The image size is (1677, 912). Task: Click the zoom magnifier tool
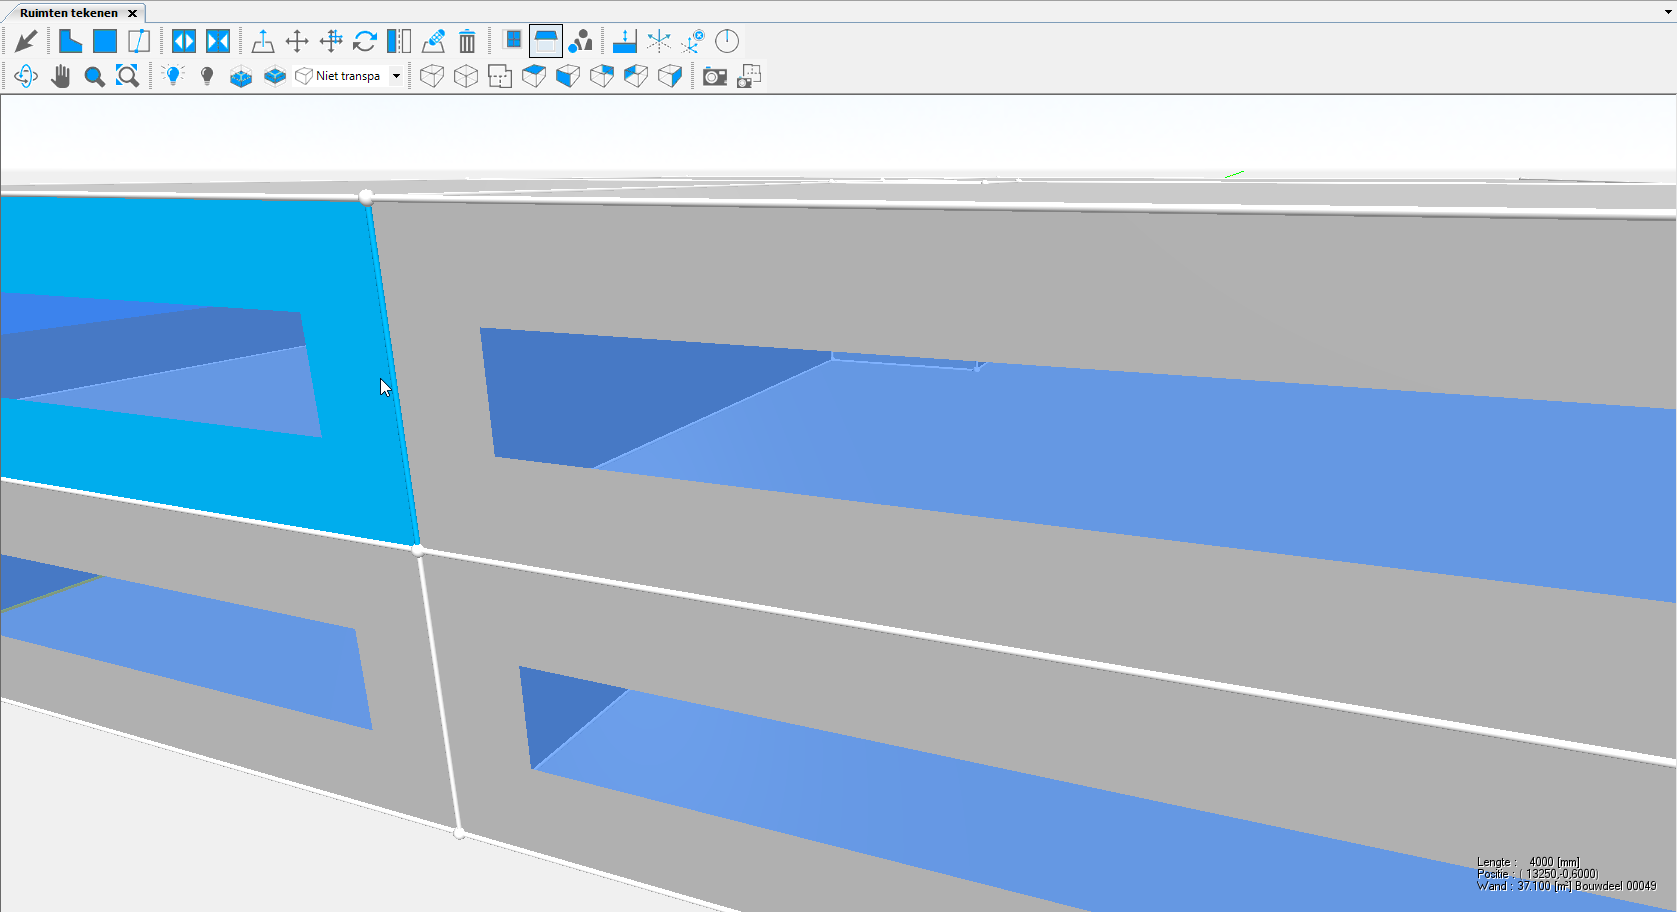[x=94, y=76]
